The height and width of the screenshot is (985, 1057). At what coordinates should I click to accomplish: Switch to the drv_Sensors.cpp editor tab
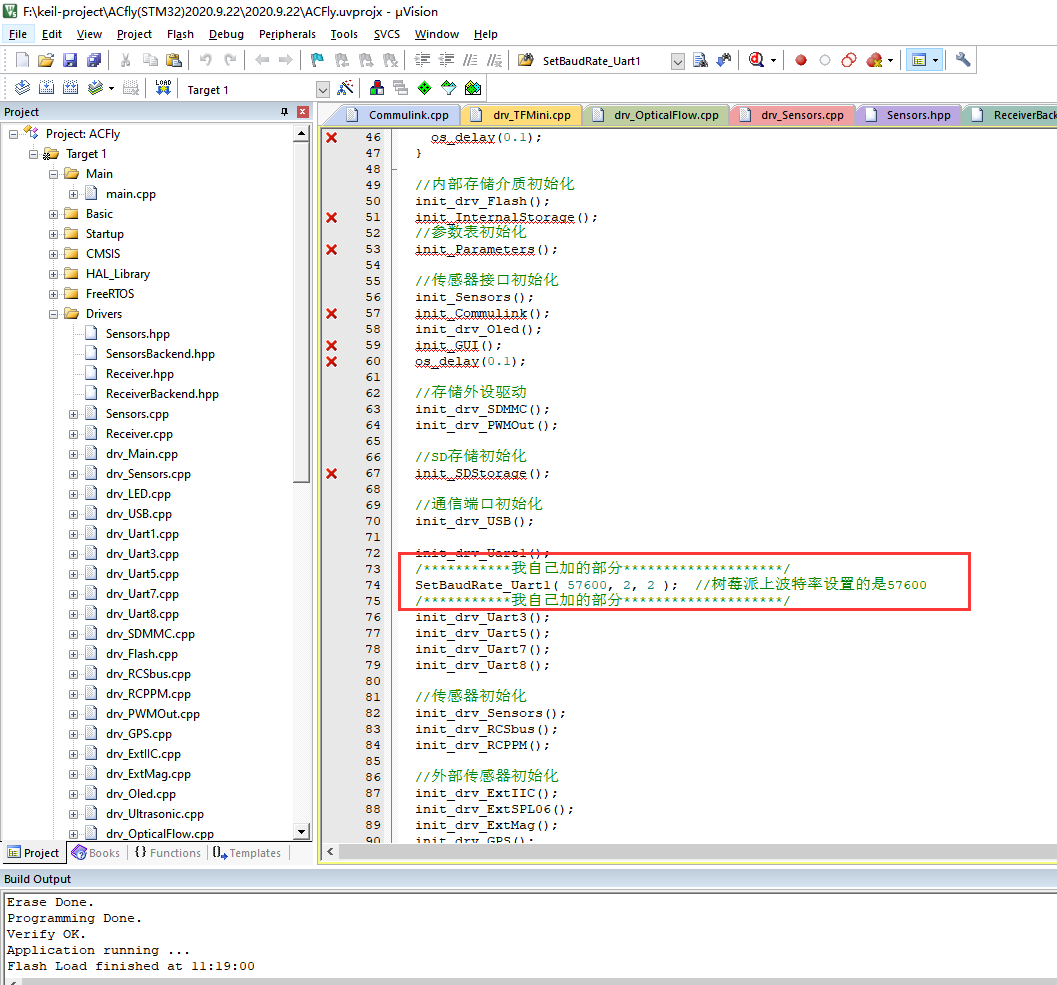(x=793, y=115)
